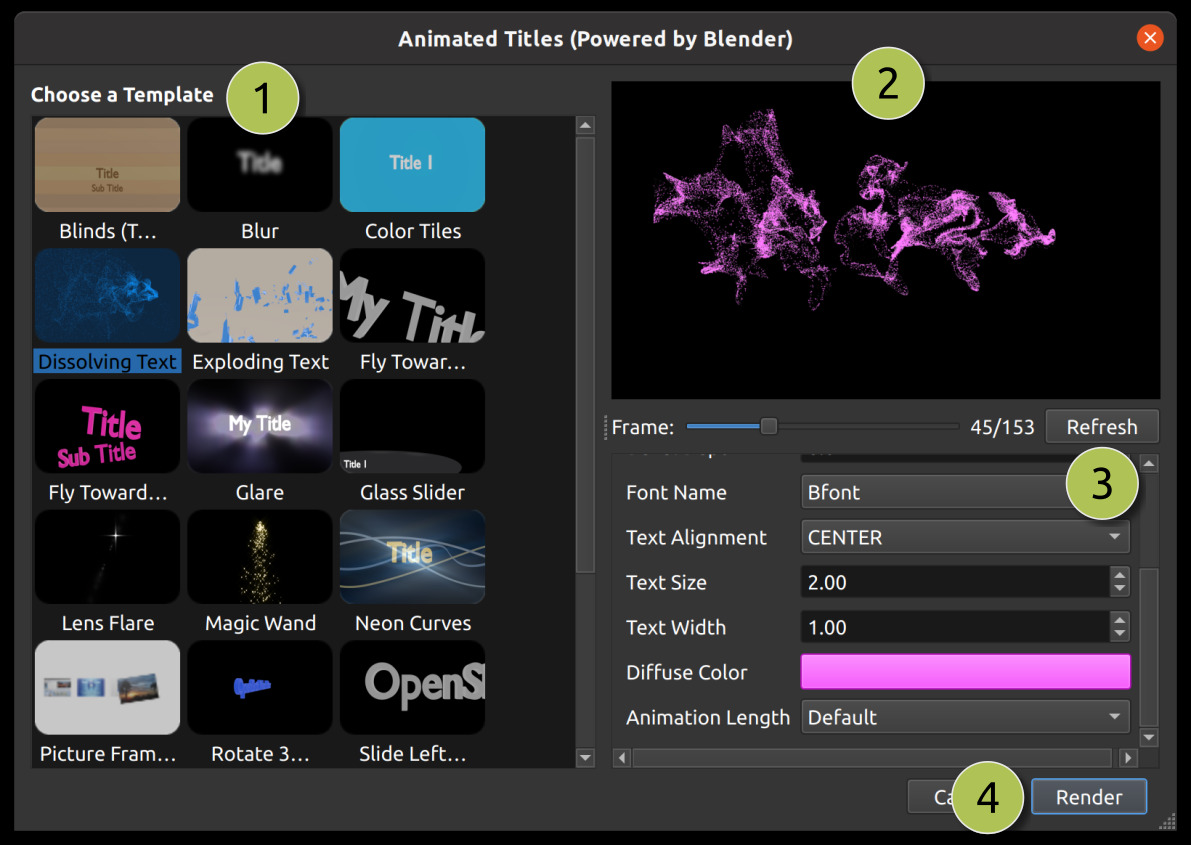Select the Fly Towards Camera template

[412, 295]
